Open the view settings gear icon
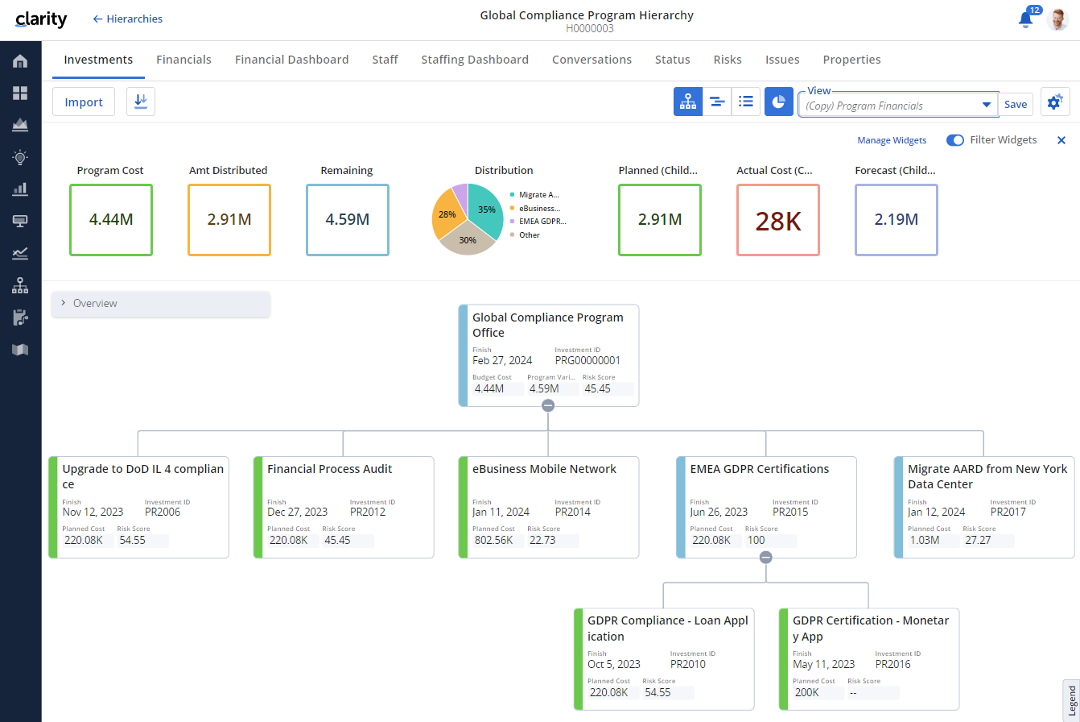 pyautogui.click(x=1055, y=102)
